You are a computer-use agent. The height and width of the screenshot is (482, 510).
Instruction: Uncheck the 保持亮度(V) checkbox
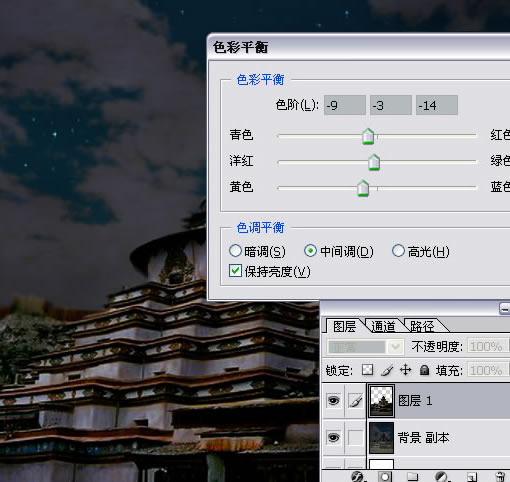tap(235, 271)
